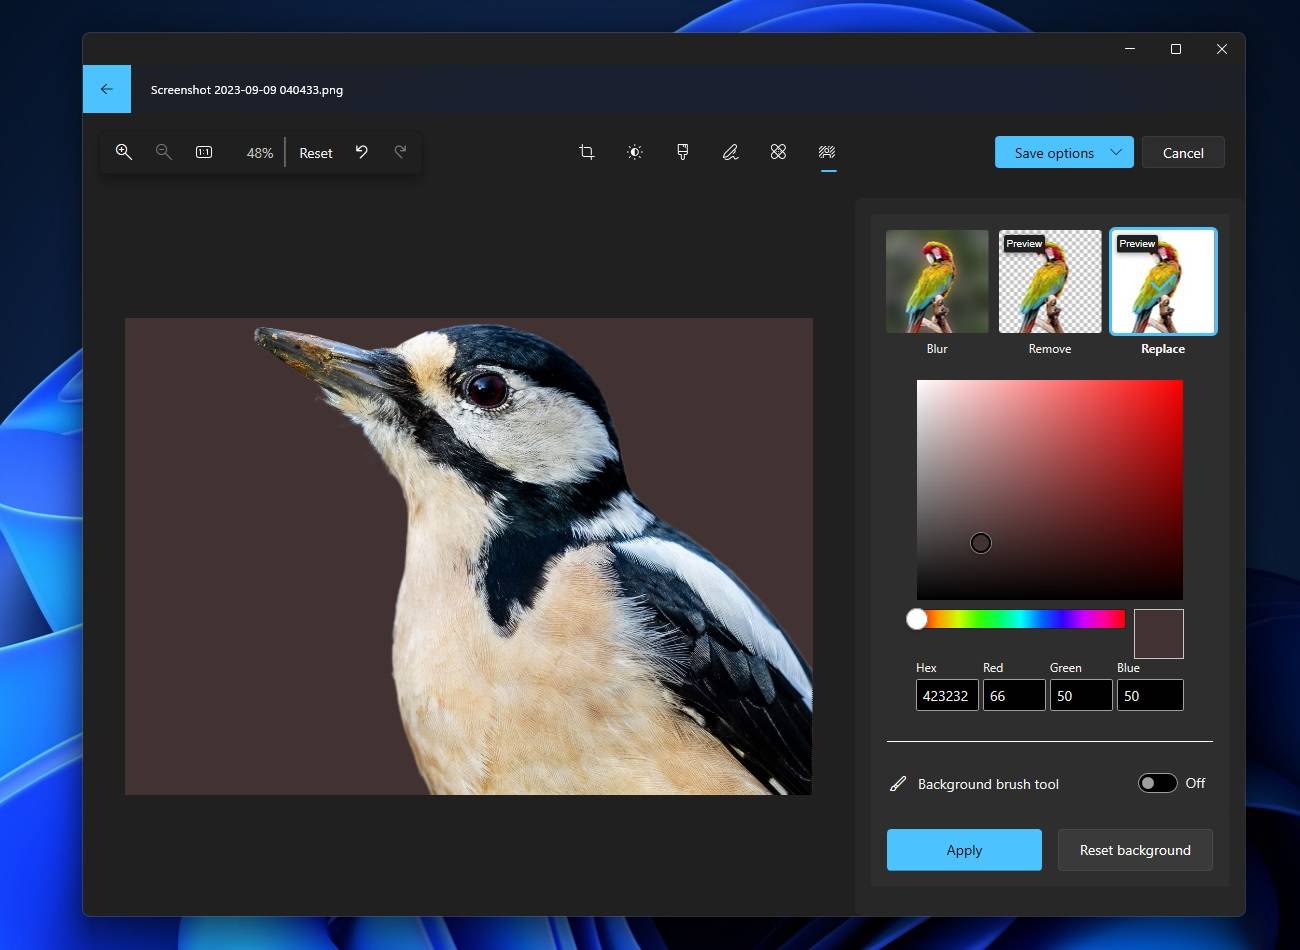Zoom into the image
Viewport: 1300px width, 950px height.
tap(123, 152)
